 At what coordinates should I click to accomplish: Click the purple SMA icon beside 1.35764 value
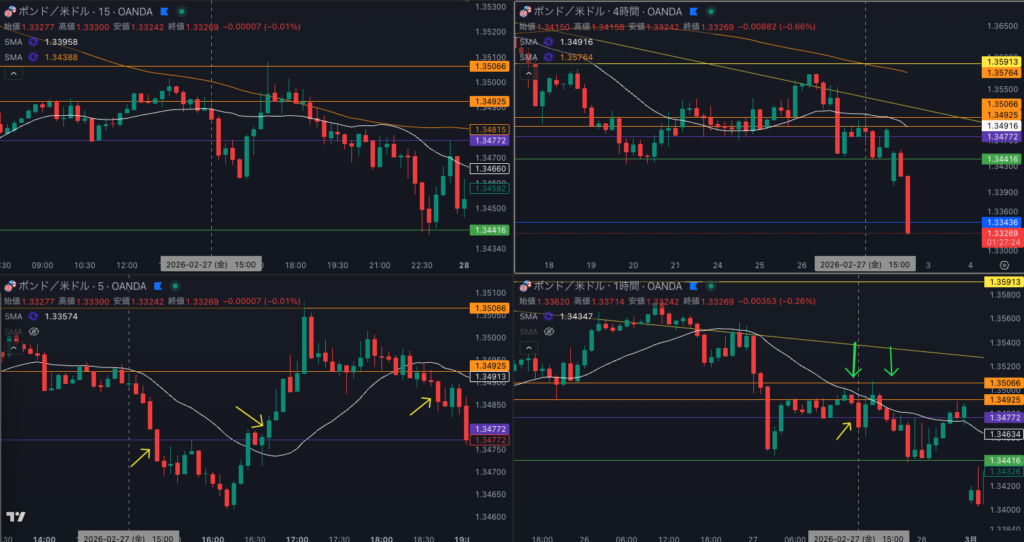point(547,57)
